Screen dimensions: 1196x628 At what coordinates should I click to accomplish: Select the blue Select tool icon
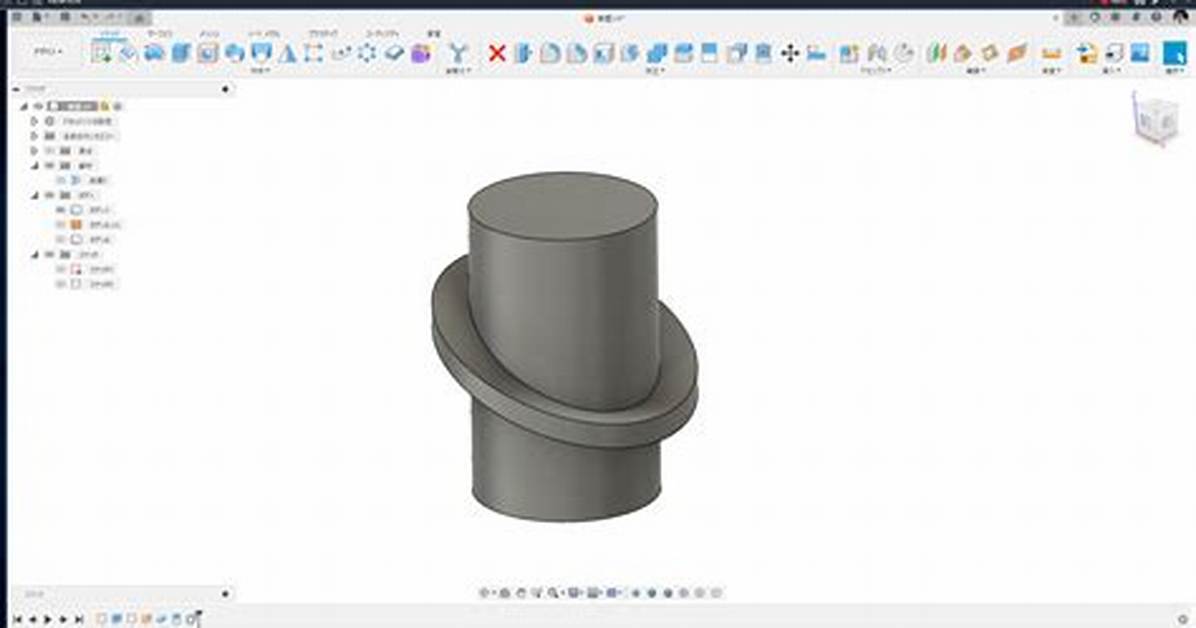tap(1175, 53)
